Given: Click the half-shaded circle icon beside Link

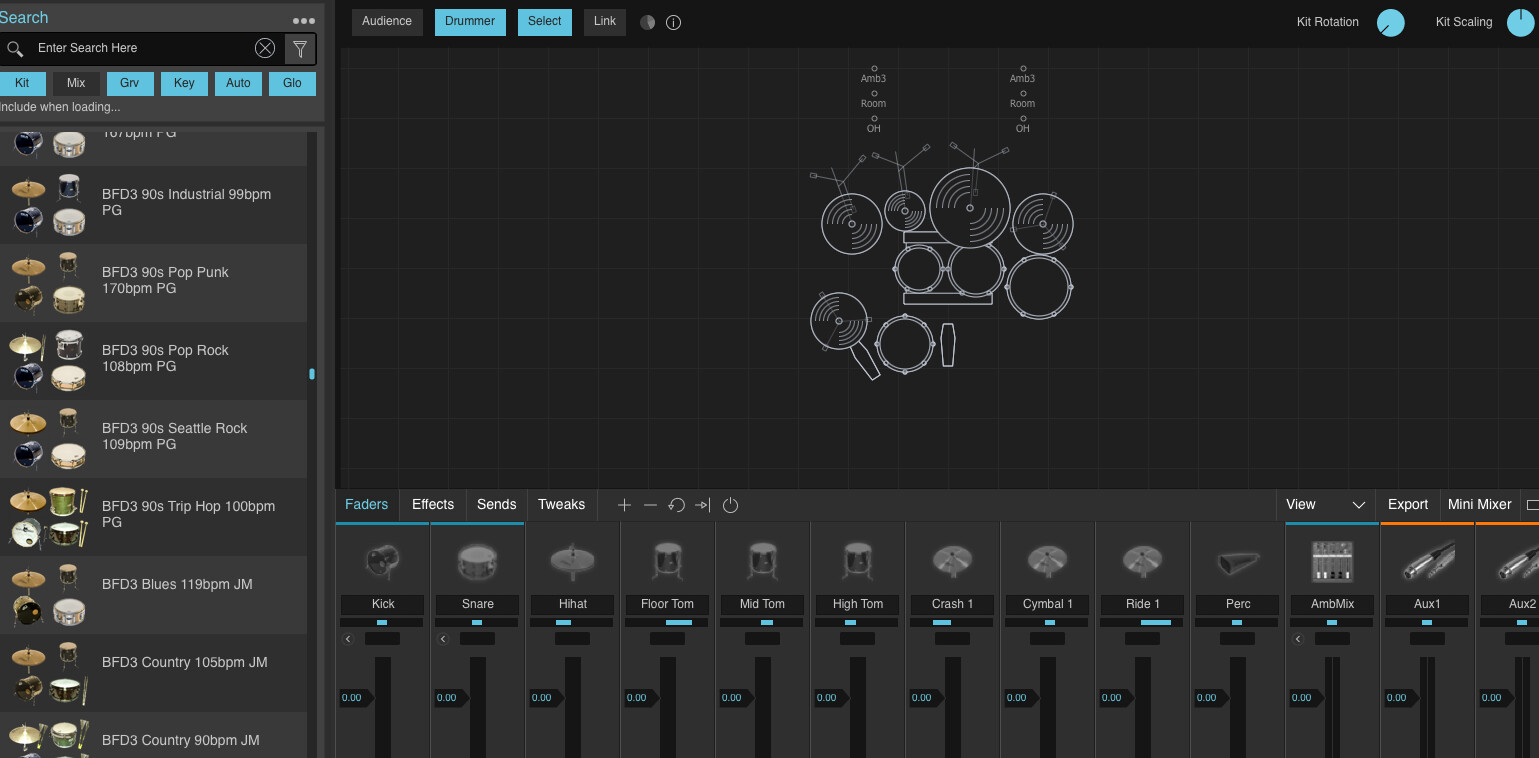Looking at the screenshot, I should pos(648,22).
